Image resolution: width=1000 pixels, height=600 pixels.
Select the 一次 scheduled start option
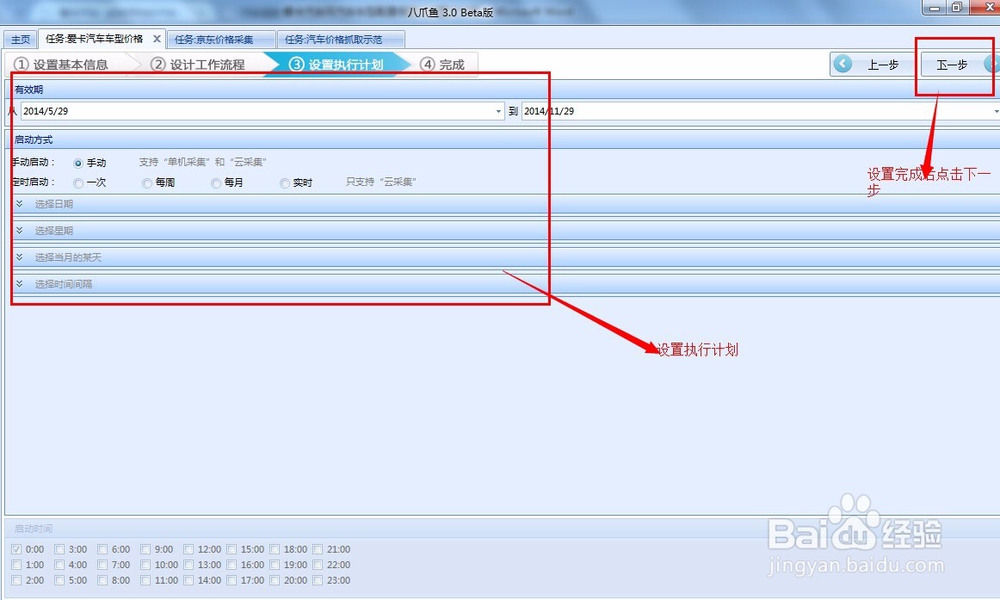click(78, 184)
